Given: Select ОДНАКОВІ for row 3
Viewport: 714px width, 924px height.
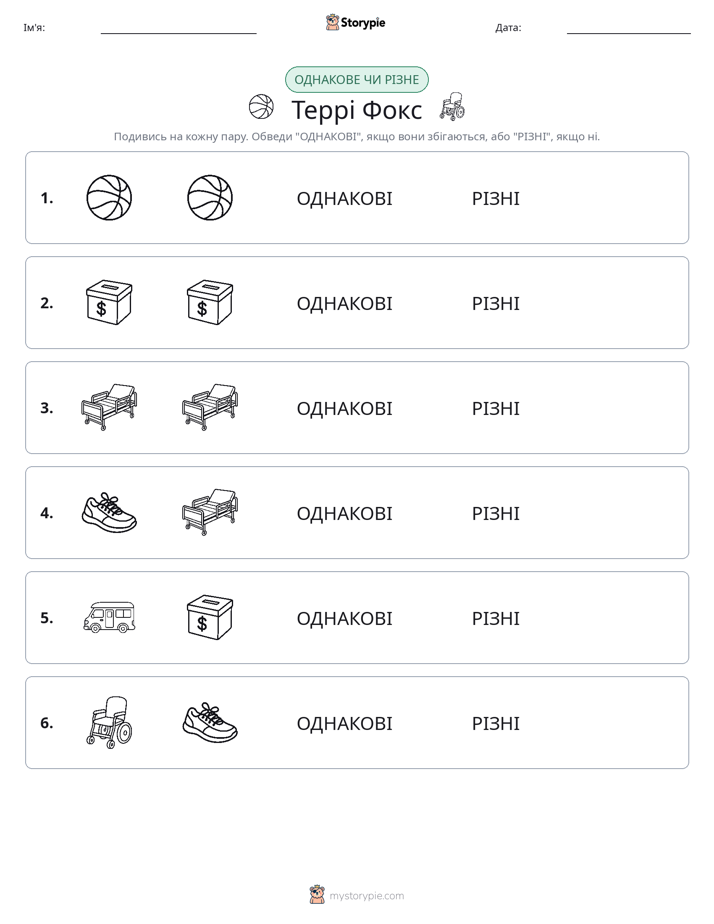Looking at the screenshot, I should pyautogui.click(x=344, y=408).
